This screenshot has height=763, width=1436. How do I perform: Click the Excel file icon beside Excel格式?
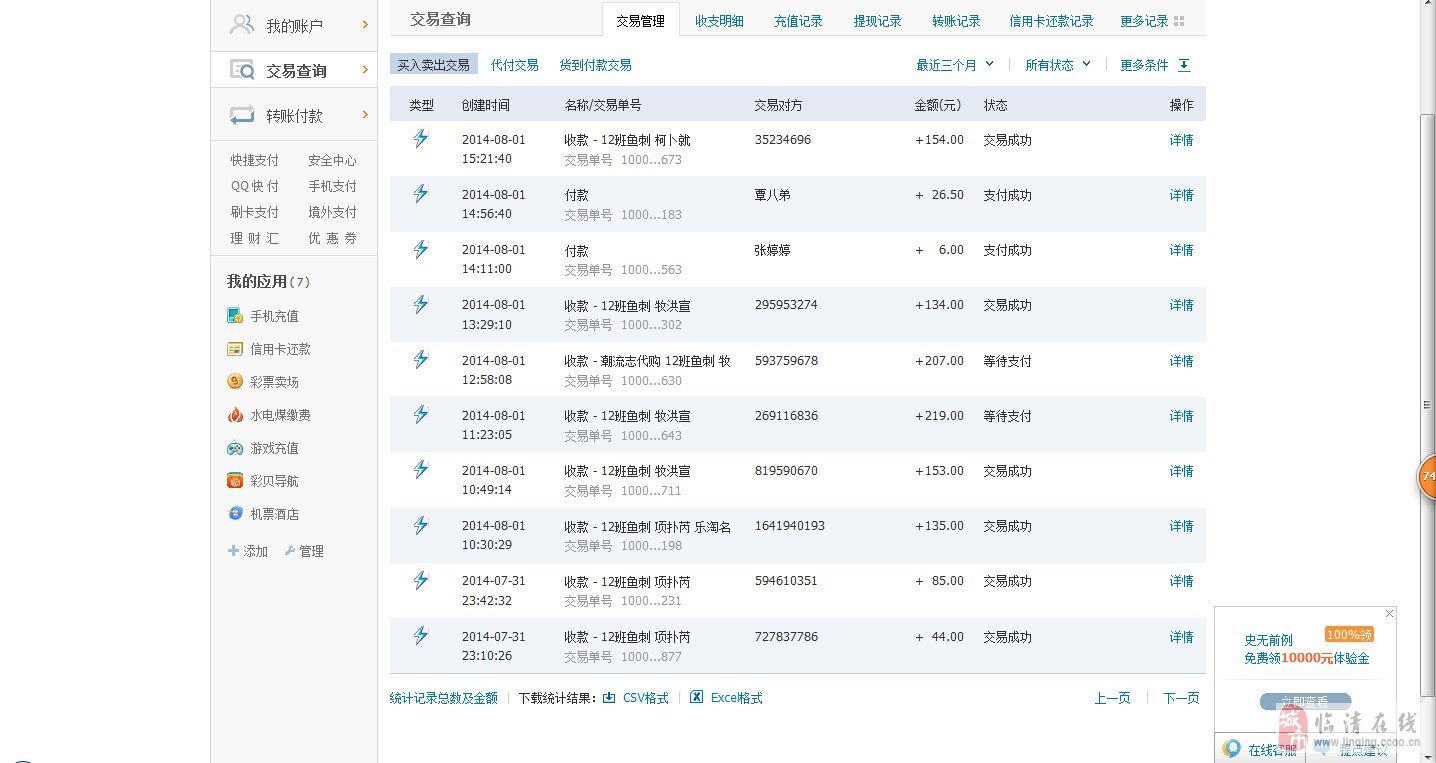coord(697,697)
